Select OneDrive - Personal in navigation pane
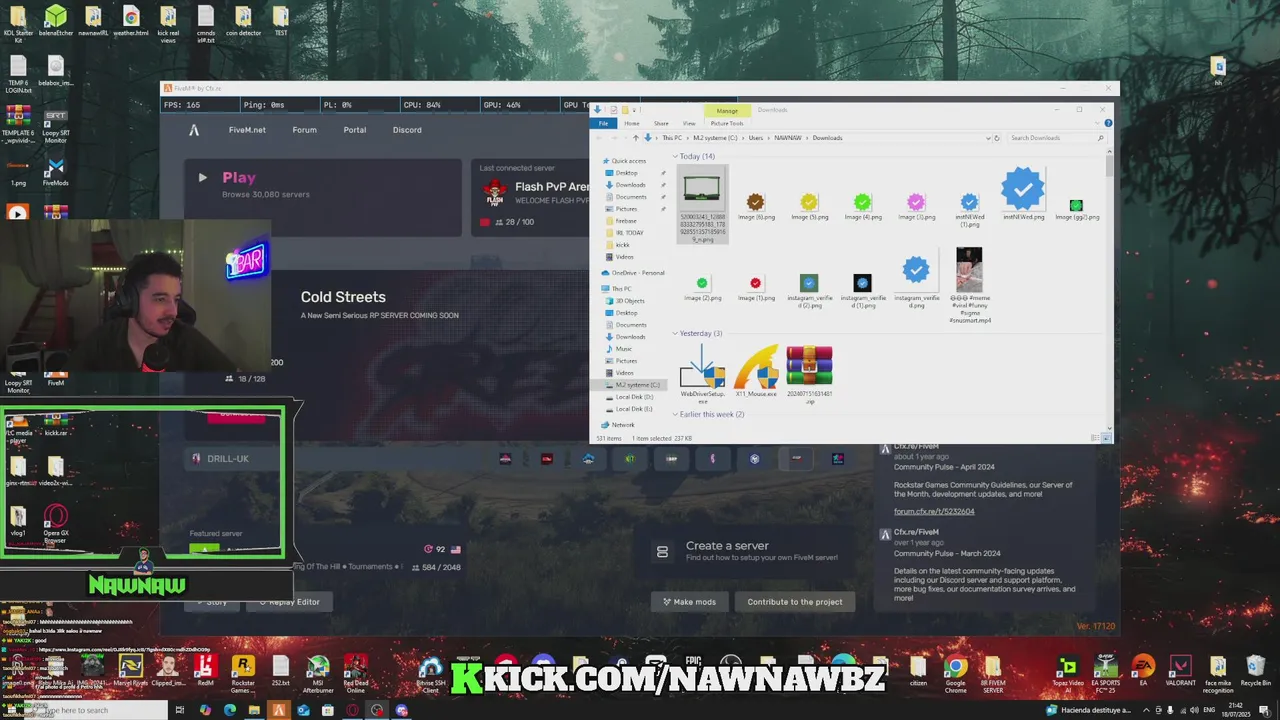The height and width of the screenshot is (720, 1280). pos(633,273)
